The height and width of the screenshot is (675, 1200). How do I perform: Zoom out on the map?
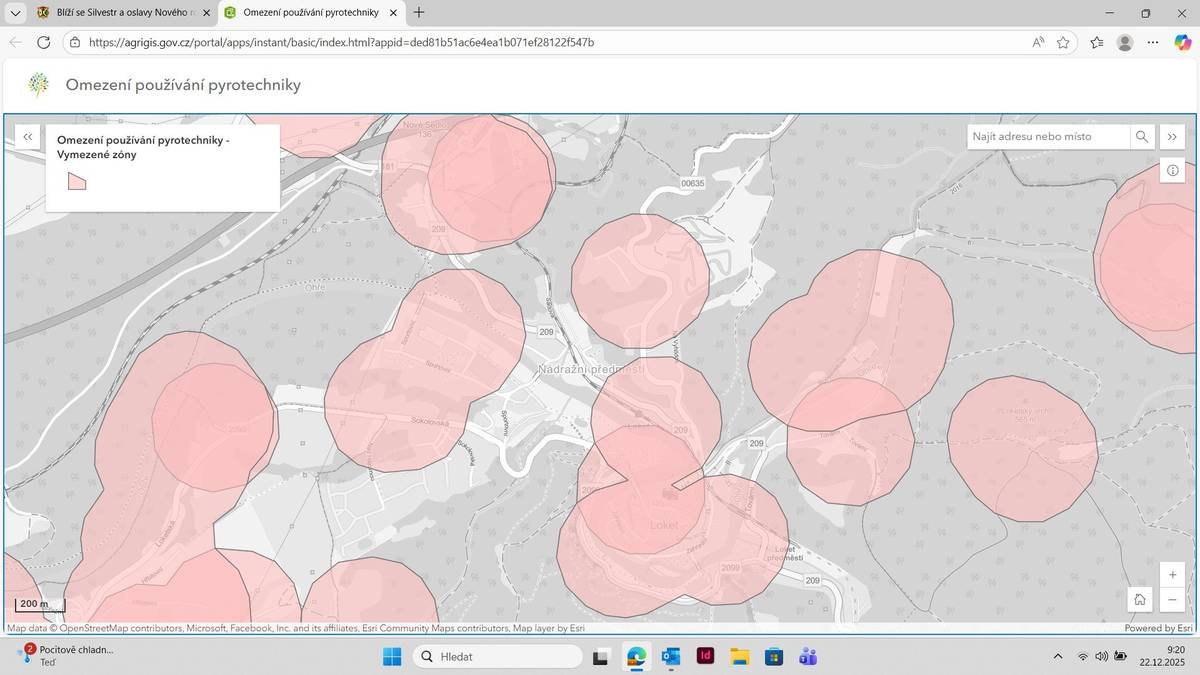point(1172,600)
